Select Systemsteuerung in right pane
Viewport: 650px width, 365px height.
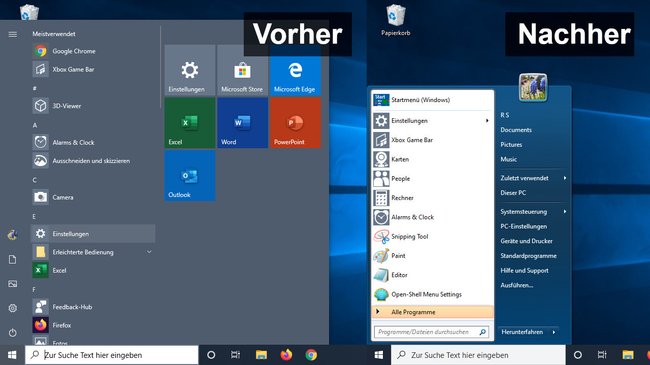pyautogui.click(x=533, y=212)
